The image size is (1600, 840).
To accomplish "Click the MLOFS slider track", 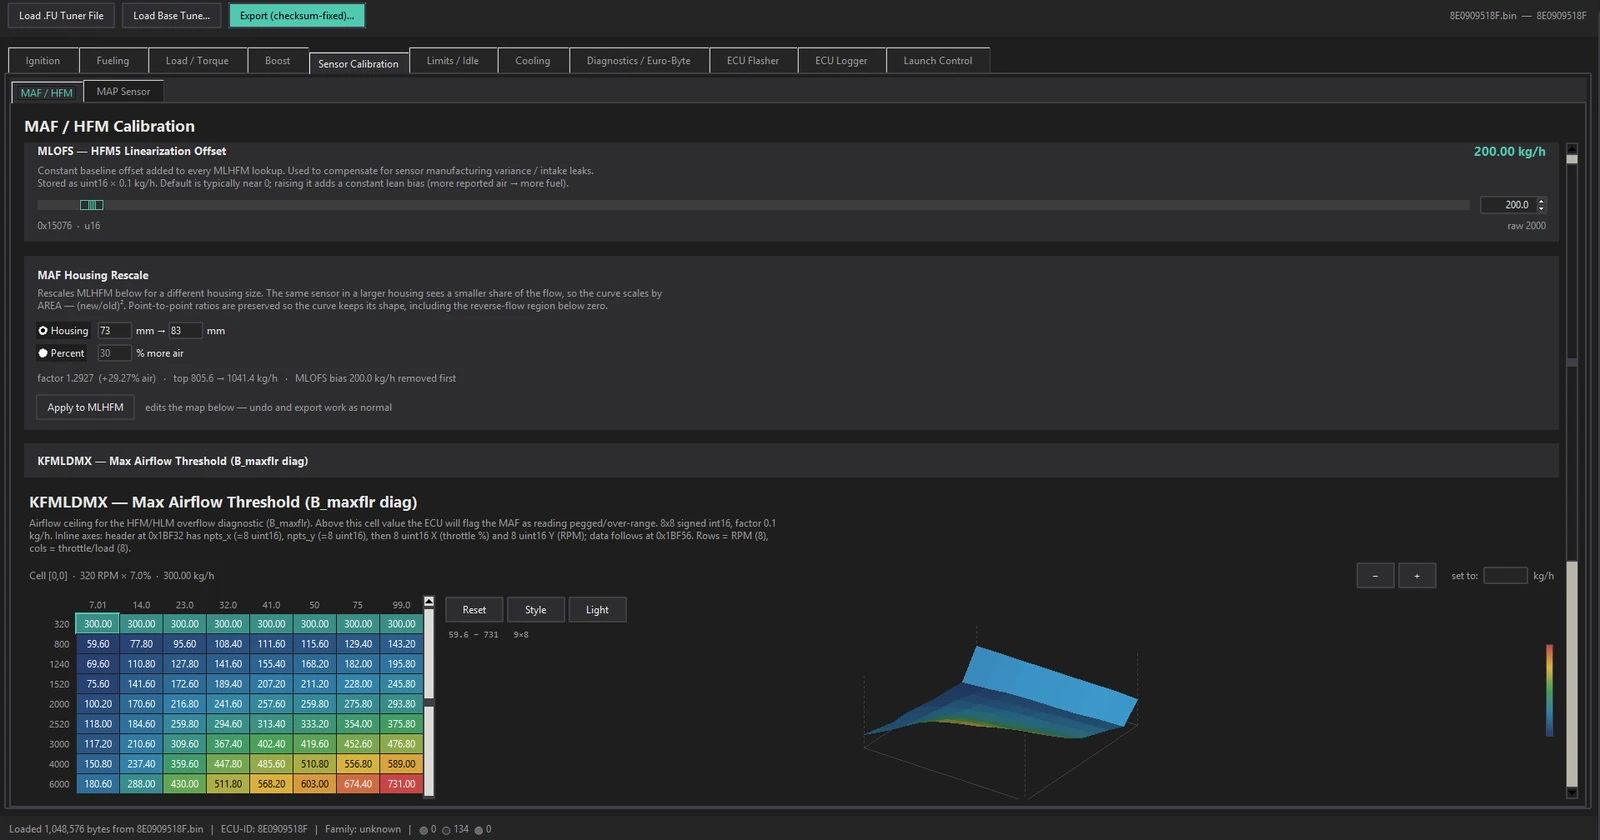I will tap(754, 205).
